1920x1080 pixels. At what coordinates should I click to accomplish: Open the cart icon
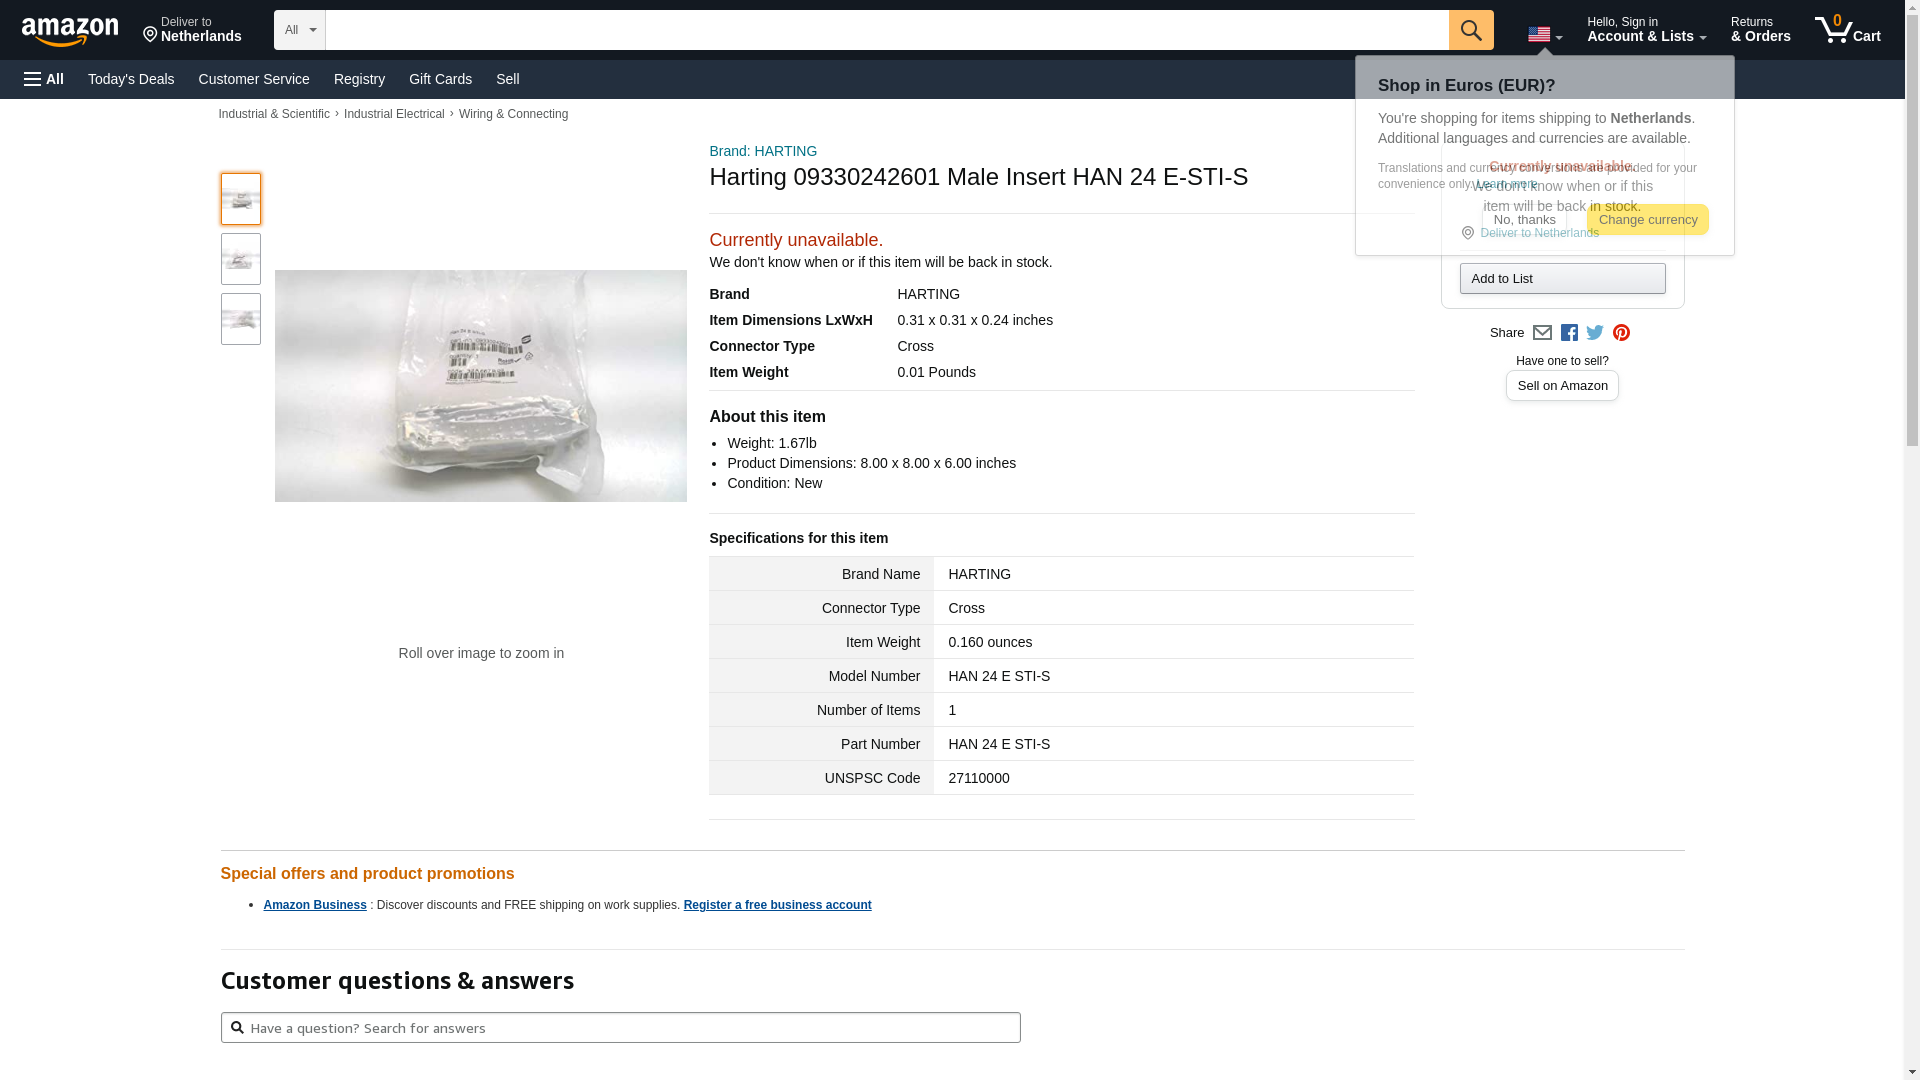pyautogui.click(x=1848, y=30)
